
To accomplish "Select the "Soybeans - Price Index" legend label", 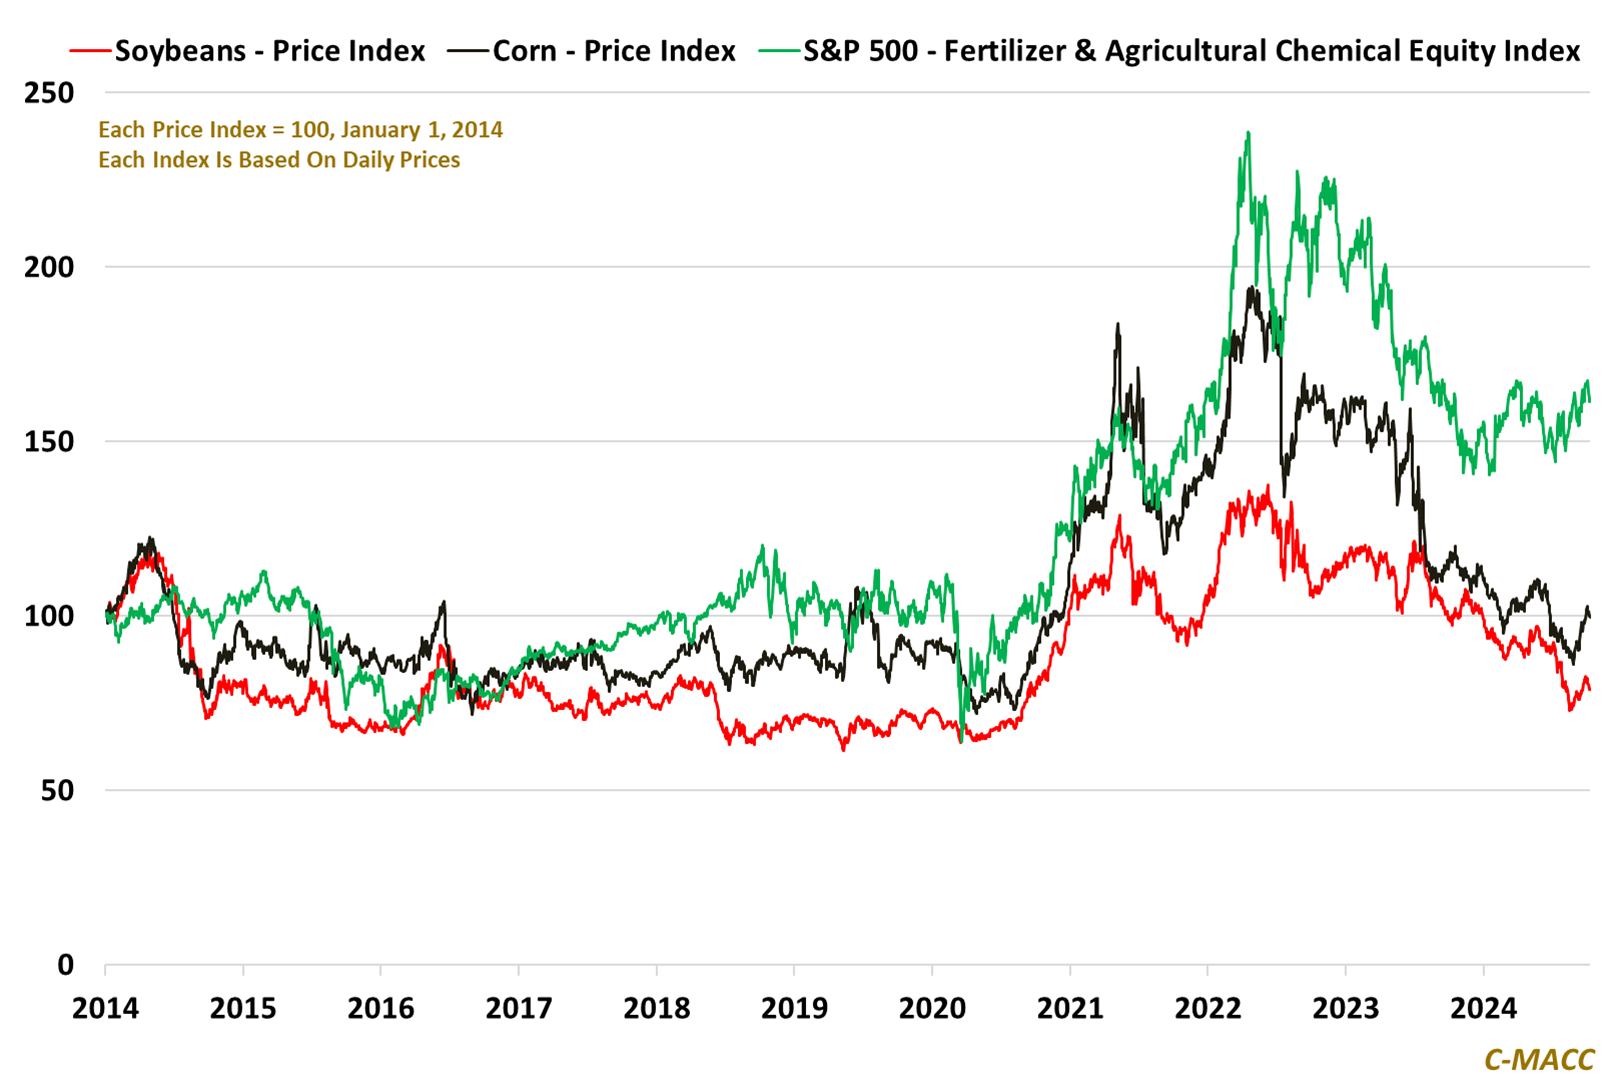I will (270, 51).
